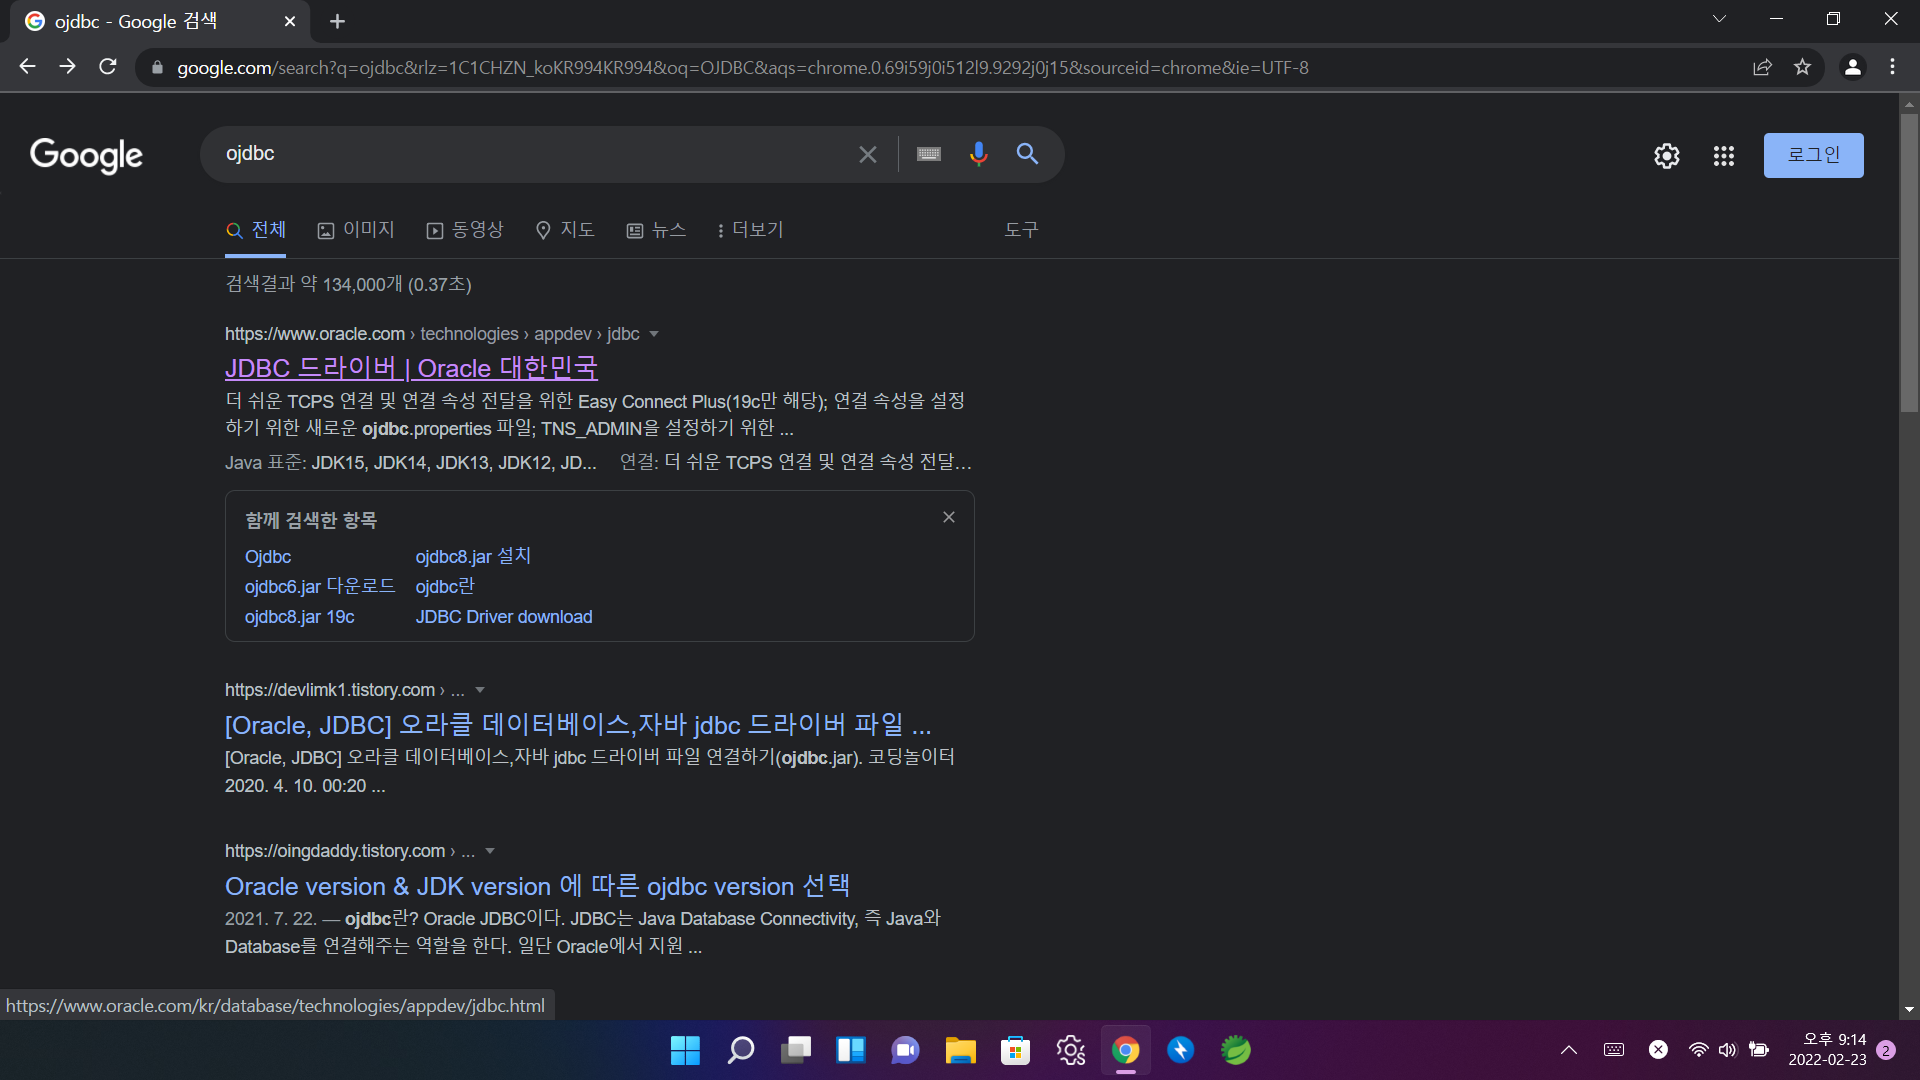This screenshot has height=1080, width=1920.
Task: Open the on-screen keyboard input tool
Action: tap(928, 154)
